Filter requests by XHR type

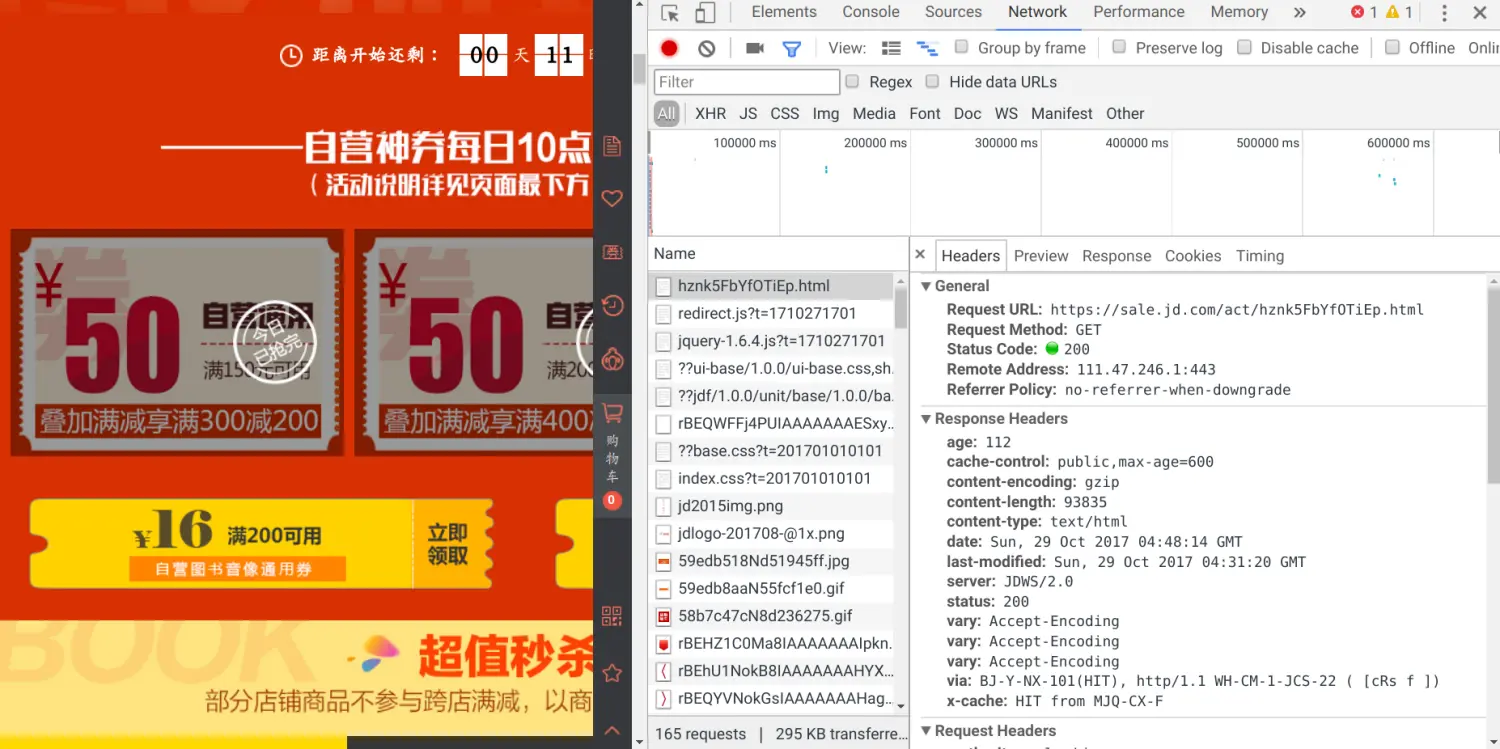(x=711, y=113)
